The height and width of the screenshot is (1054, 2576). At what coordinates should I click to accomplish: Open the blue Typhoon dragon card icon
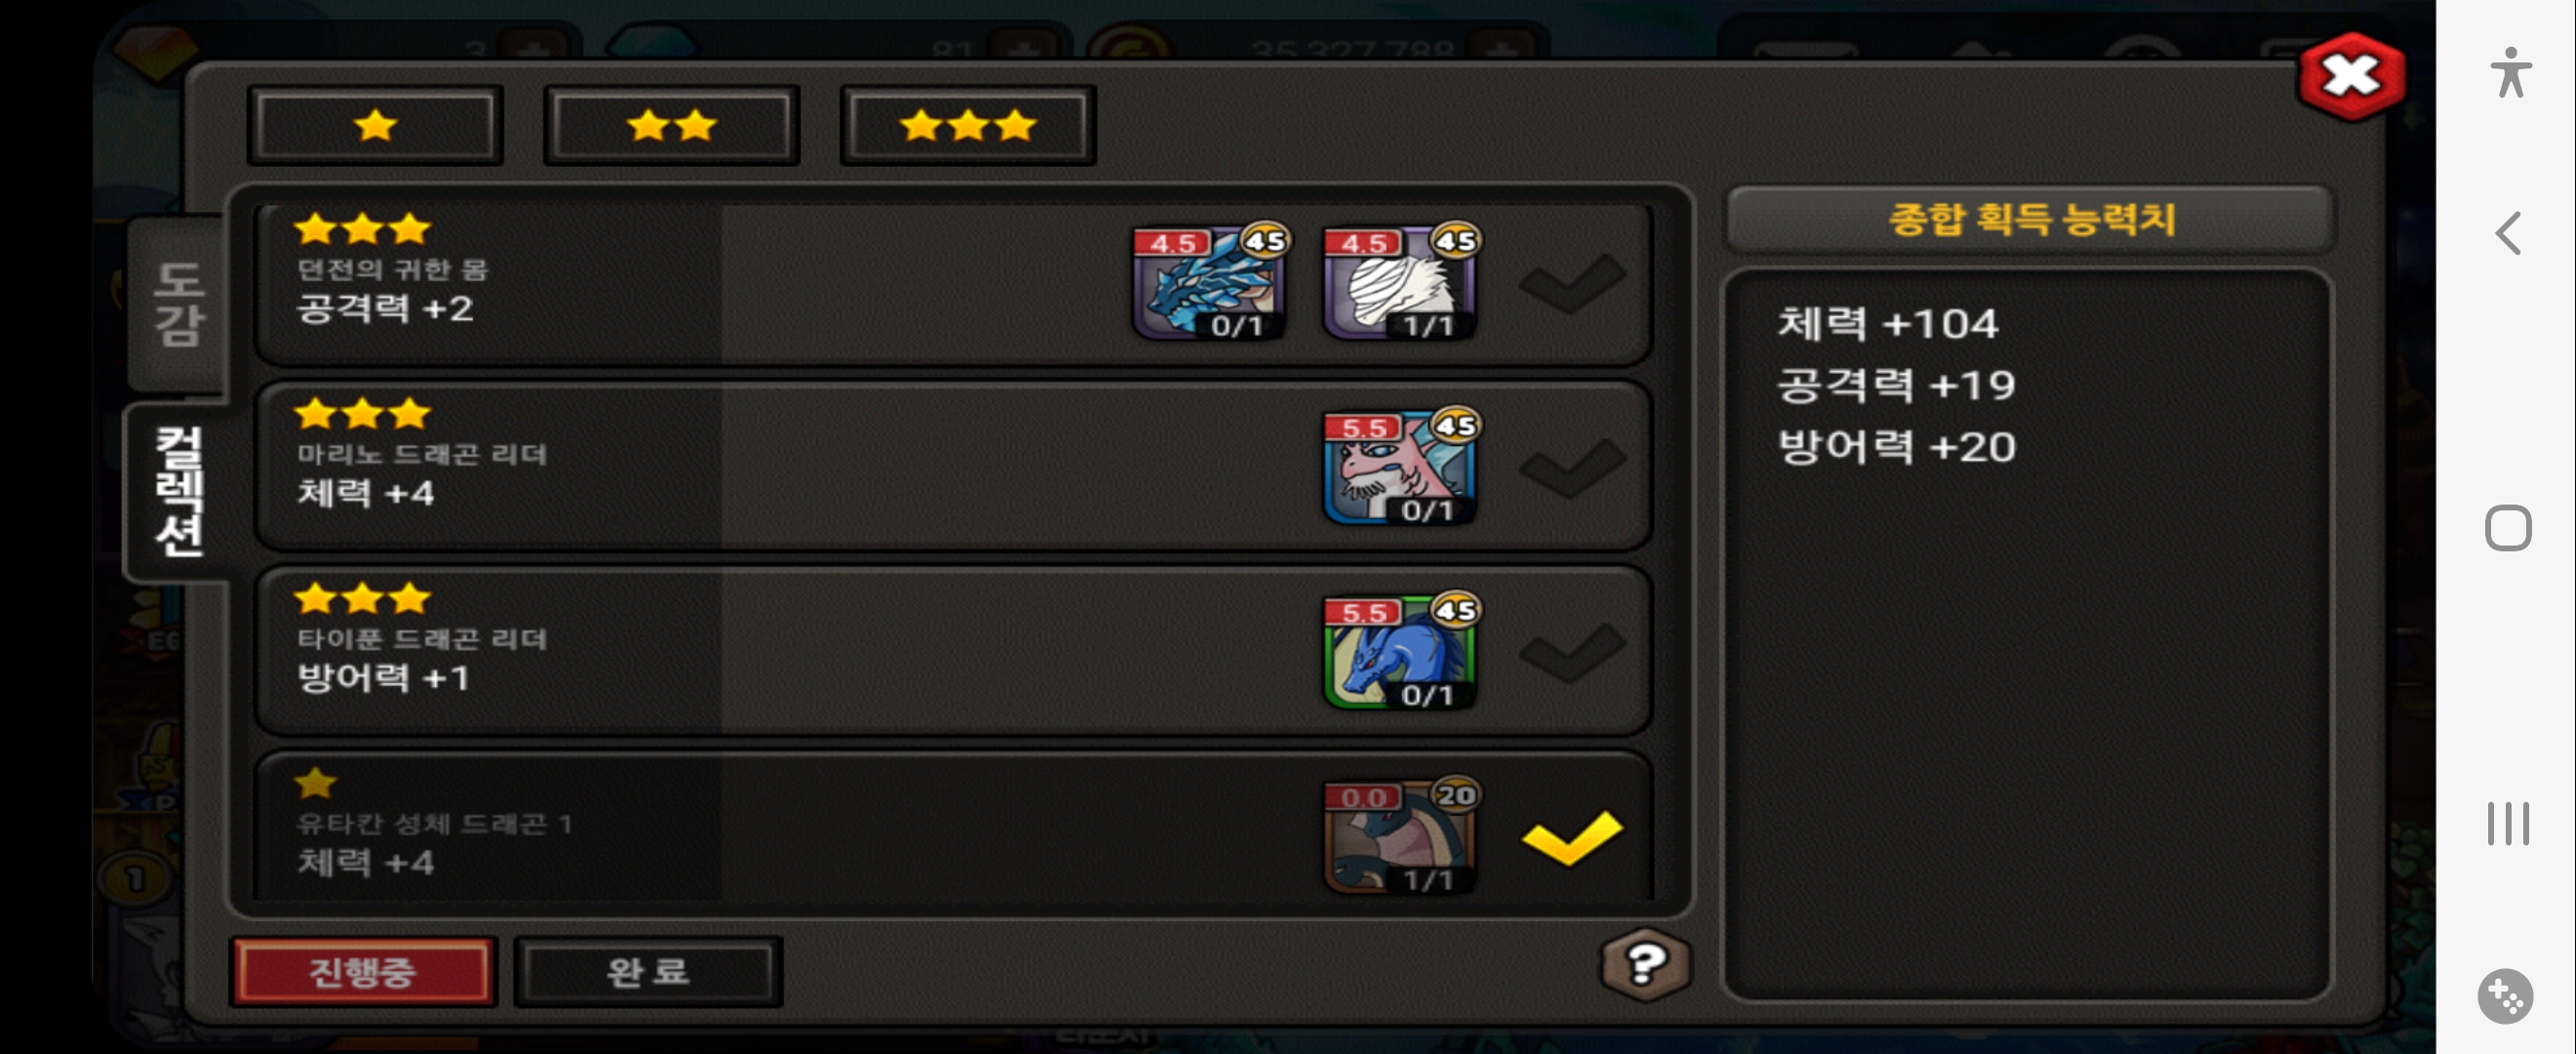tap(1401, 652)
